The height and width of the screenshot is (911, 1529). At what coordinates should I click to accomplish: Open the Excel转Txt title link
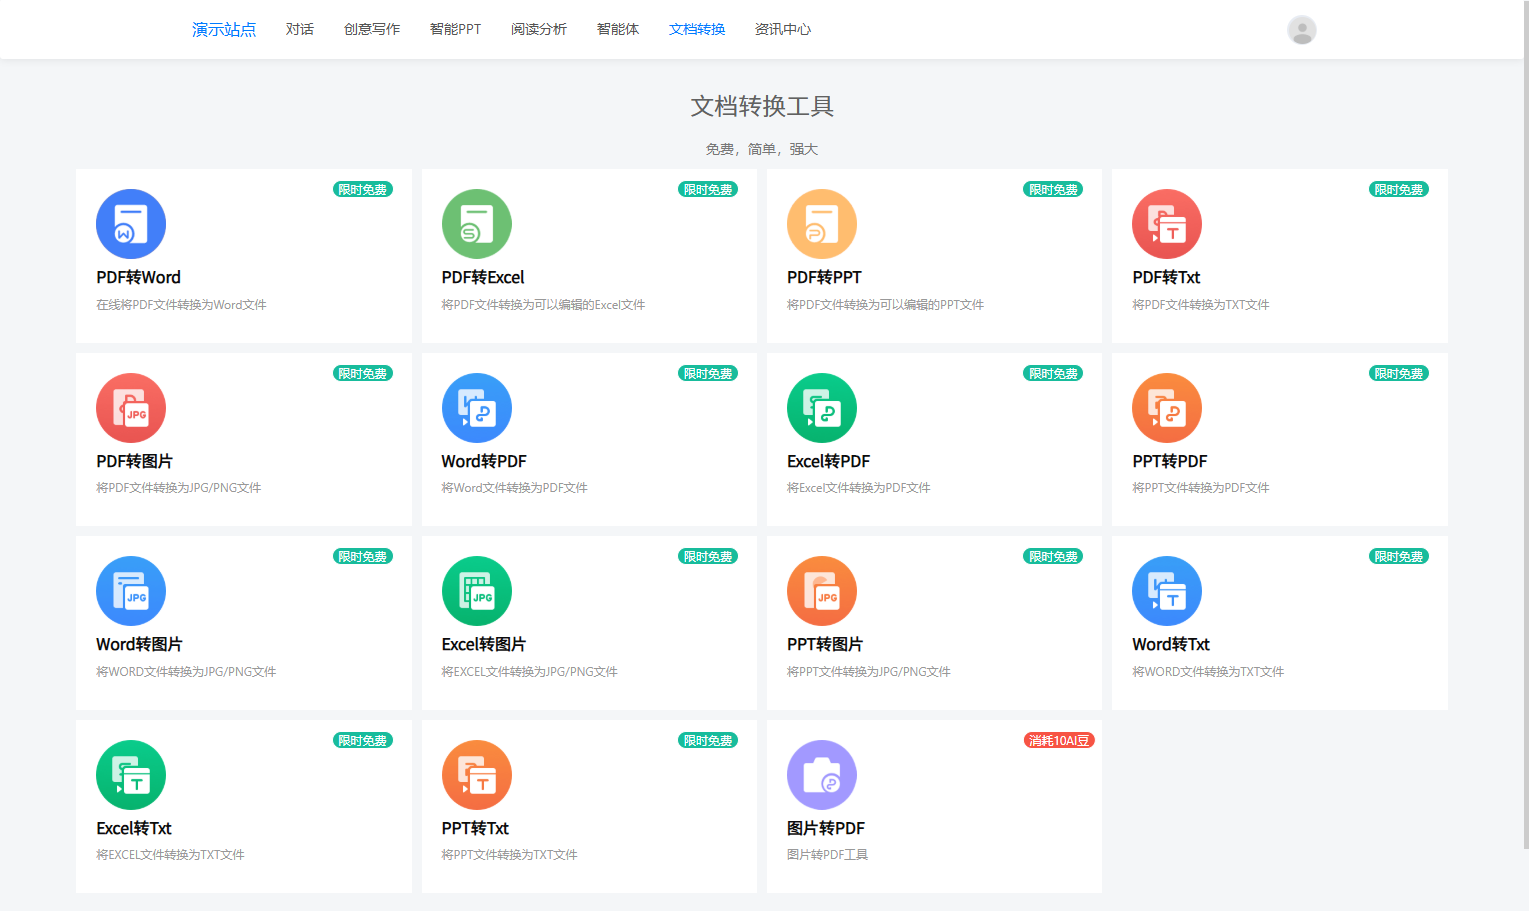pos(134,828)
